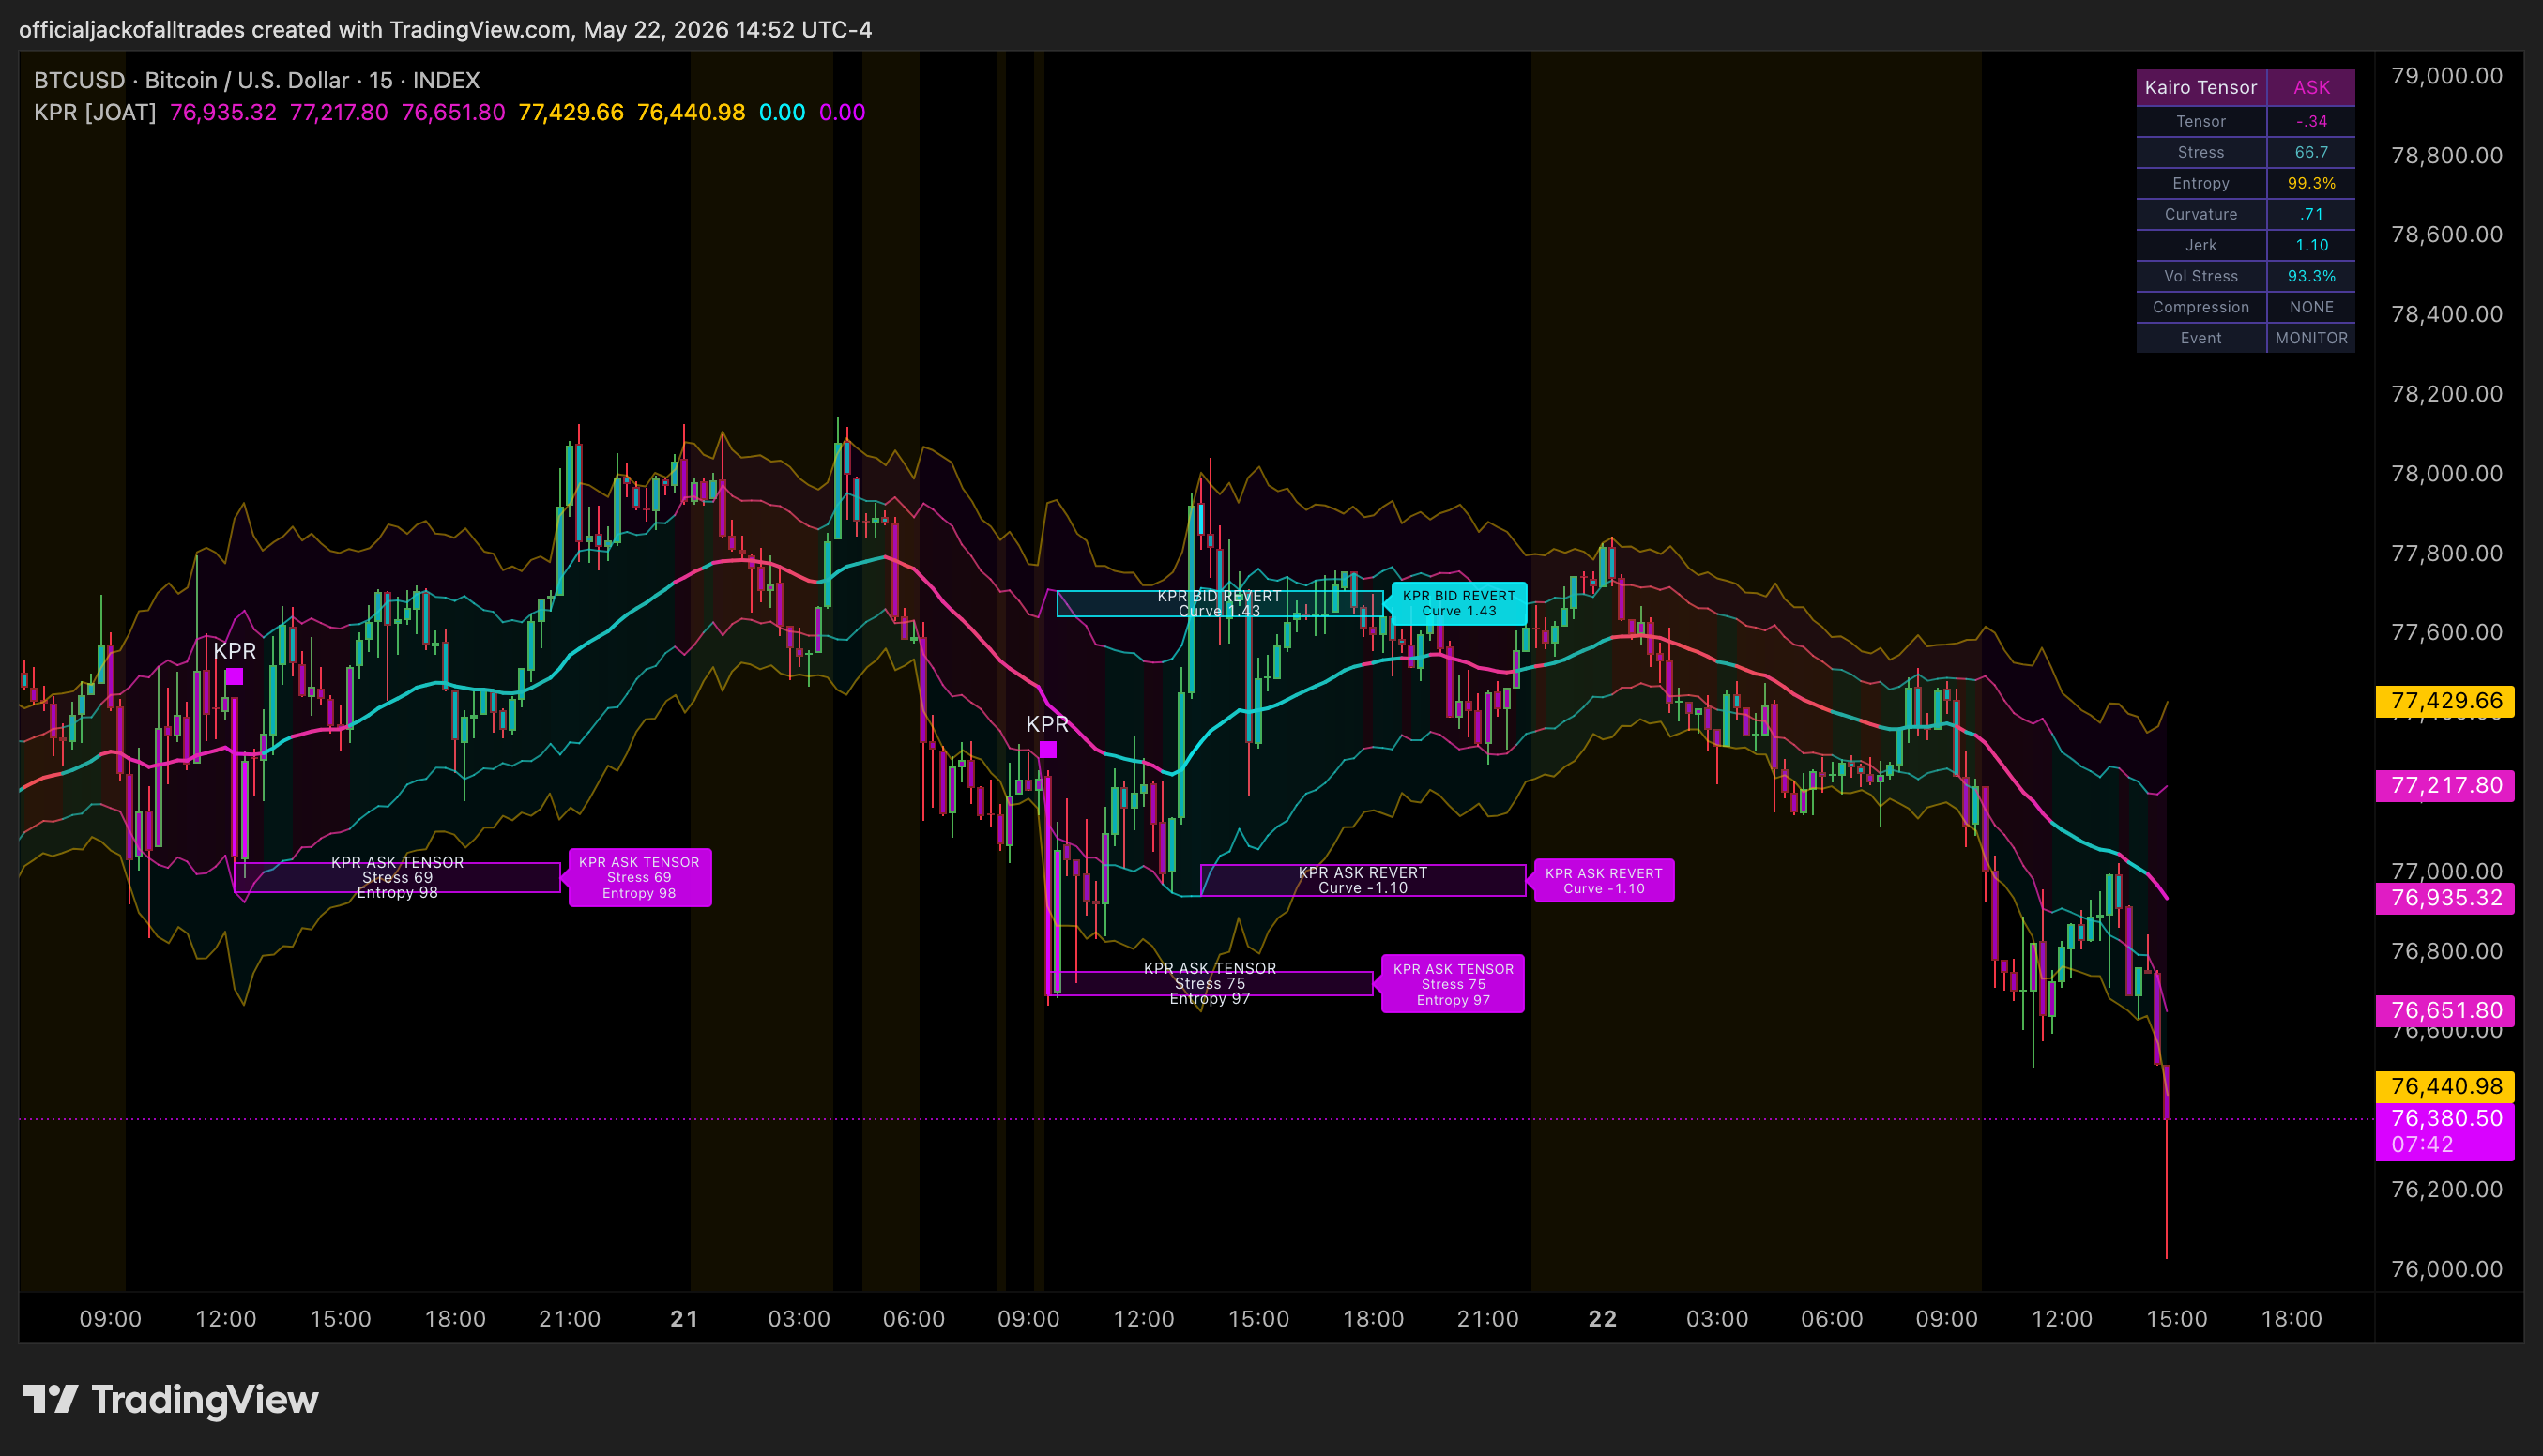This screenshot has height=1456, width=2543.
Task: Click the 76,800.00 level on the price axis
Action: point(2447,951)
